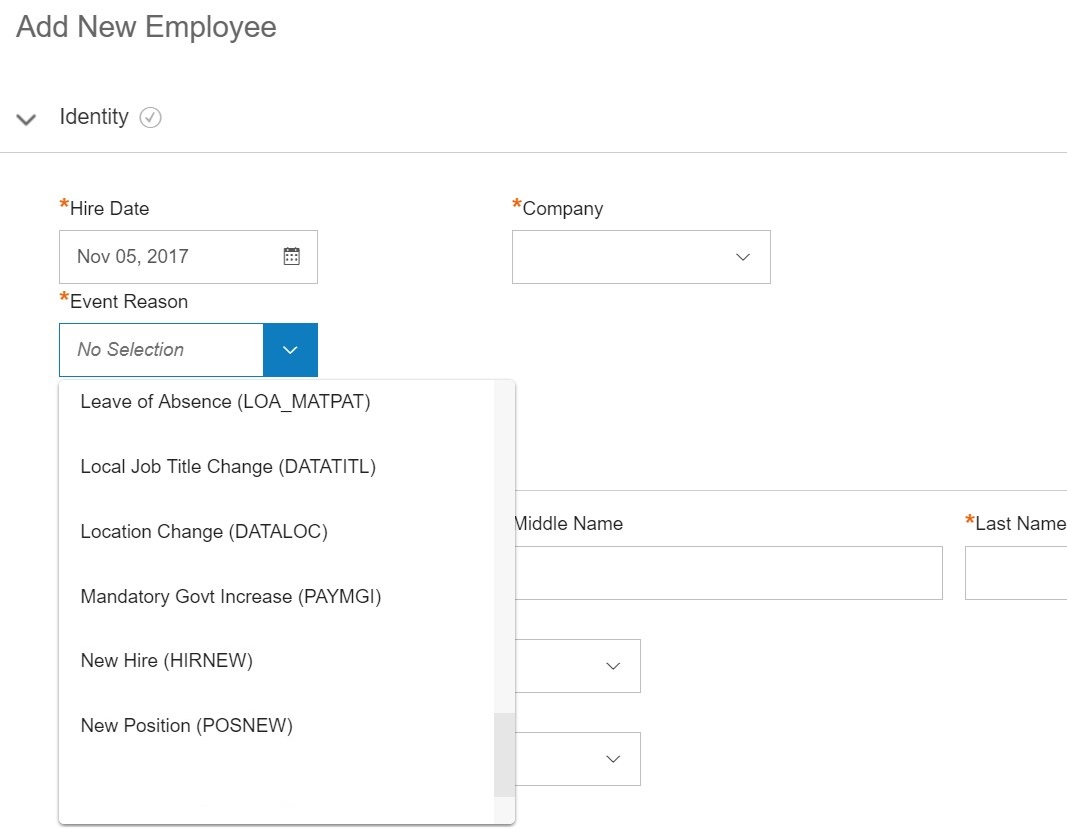Image resolution: width=1067 pixels, height=829 pixels.
Task: Click the Company label
Action: [x=563, y=208]
